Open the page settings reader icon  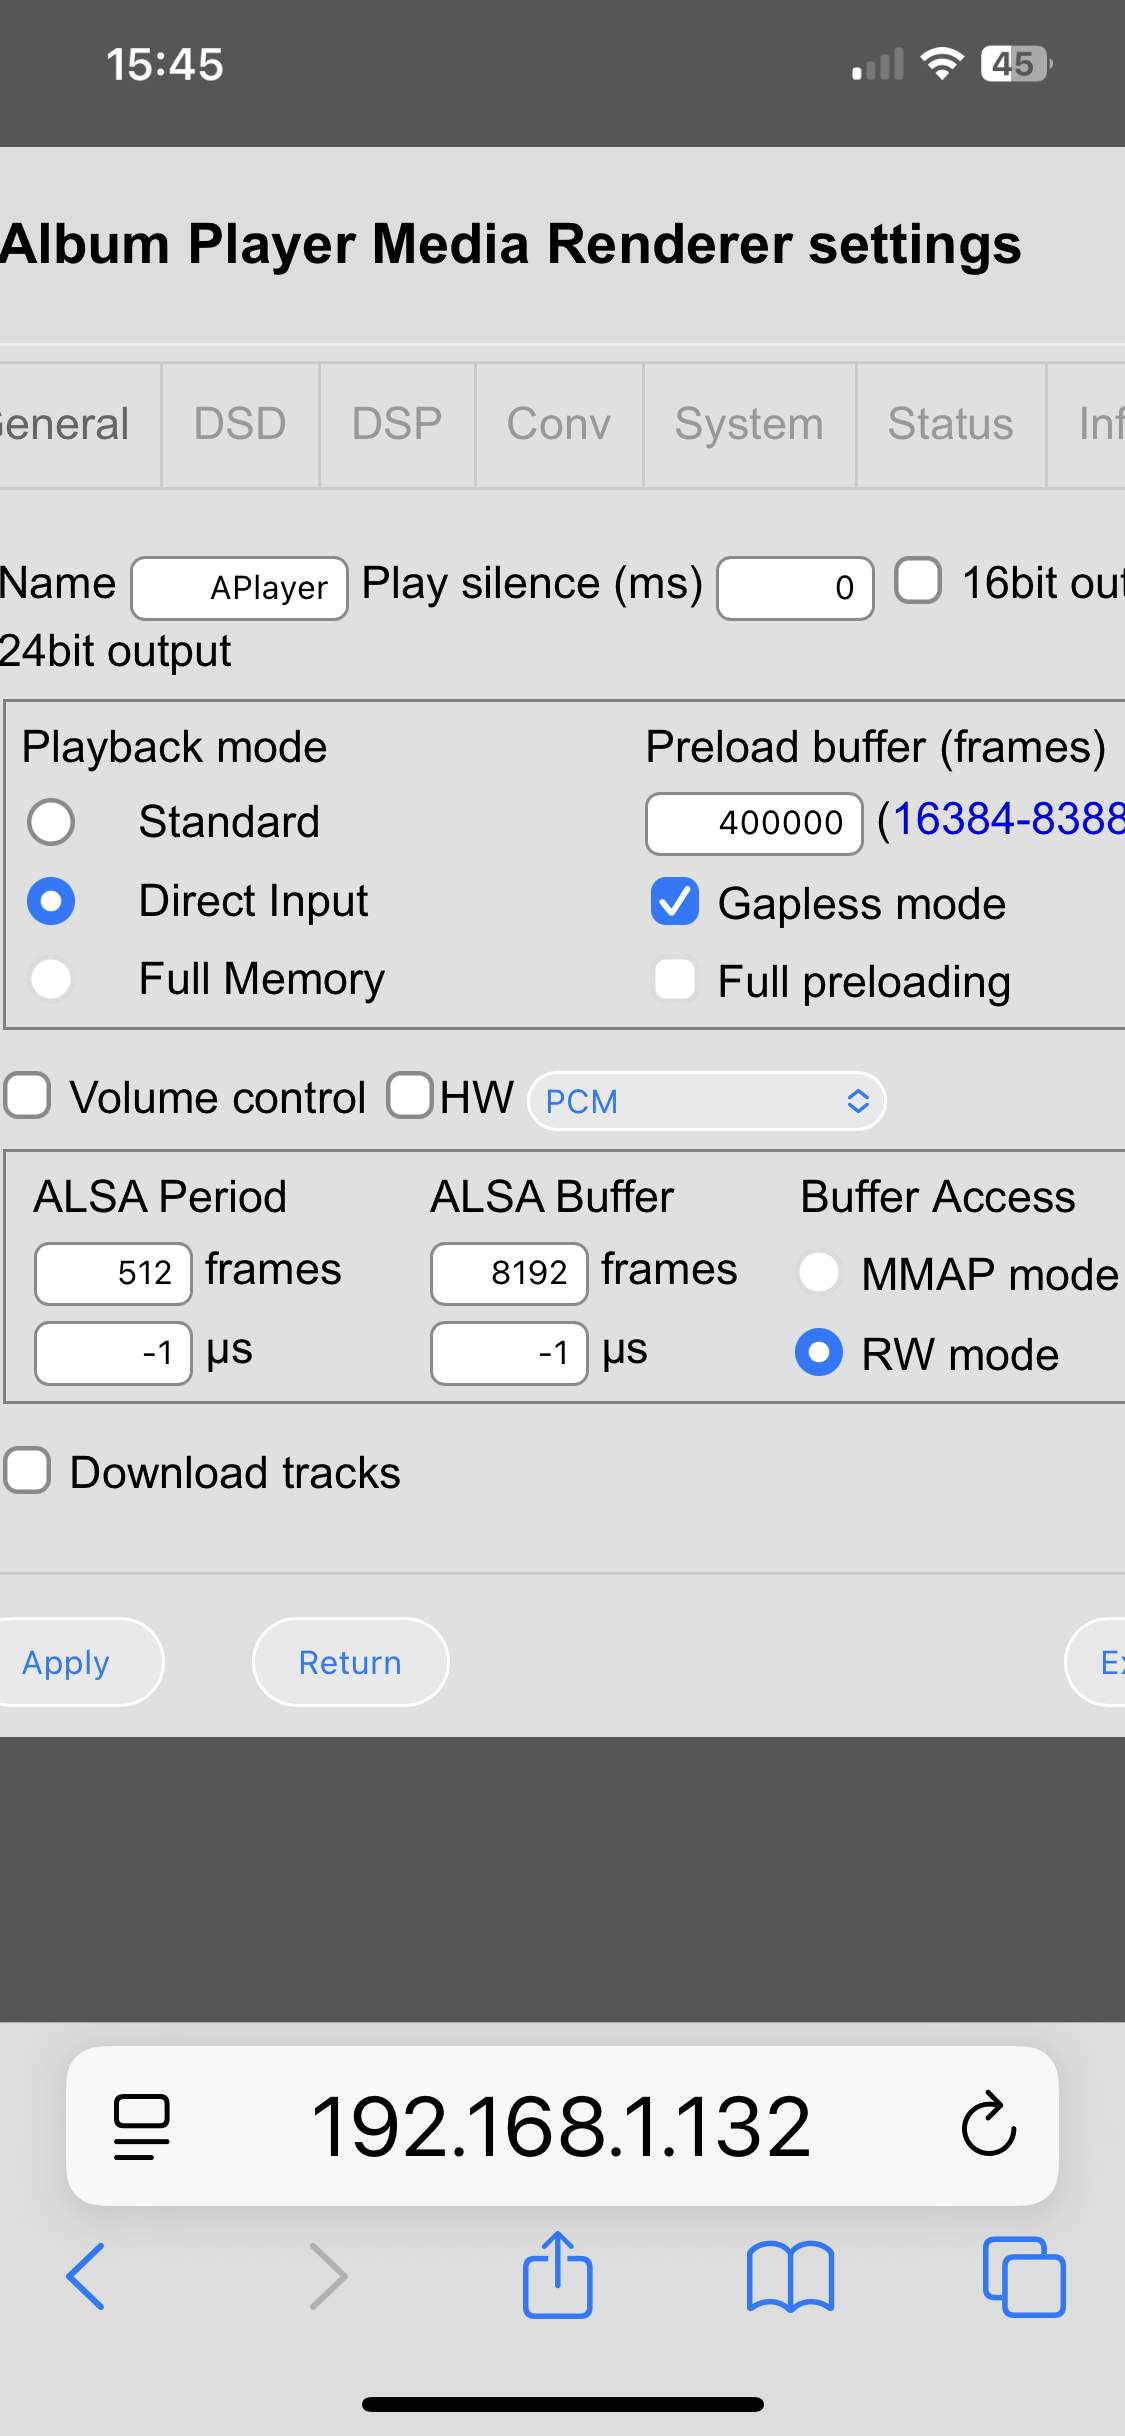pyautogui.click(x=141, y=2126)
